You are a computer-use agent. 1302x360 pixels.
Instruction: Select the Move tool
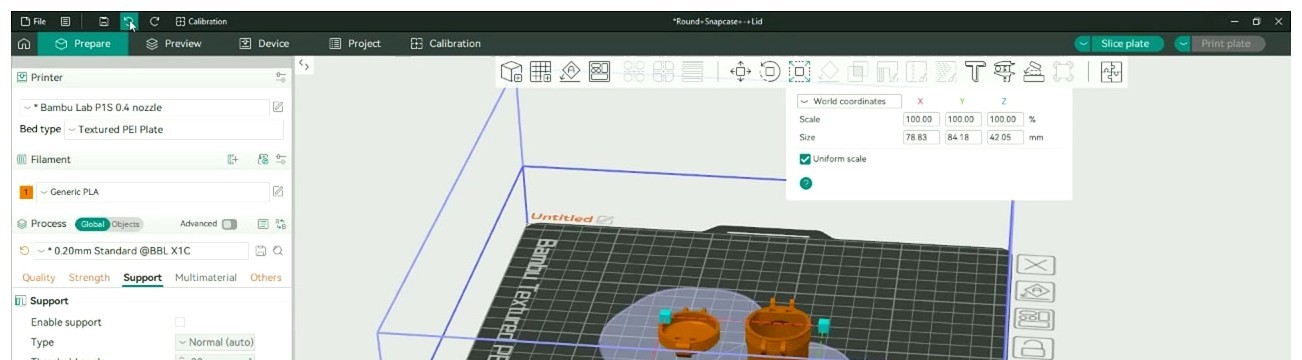pos(740,71)
